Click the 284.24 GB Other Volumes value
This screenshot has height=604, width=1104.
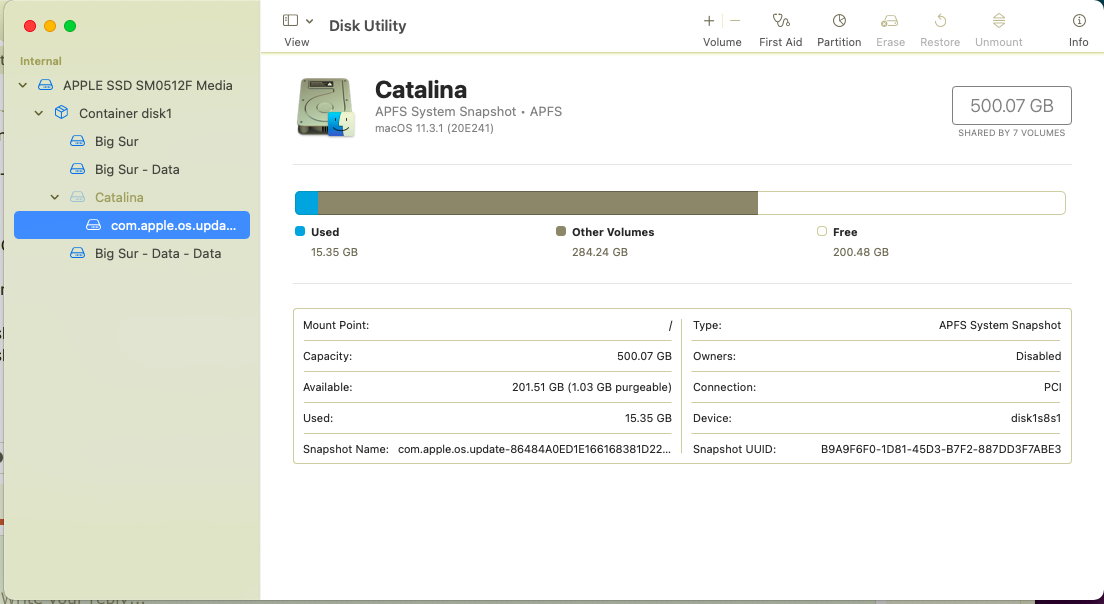[x=600, y=252]
